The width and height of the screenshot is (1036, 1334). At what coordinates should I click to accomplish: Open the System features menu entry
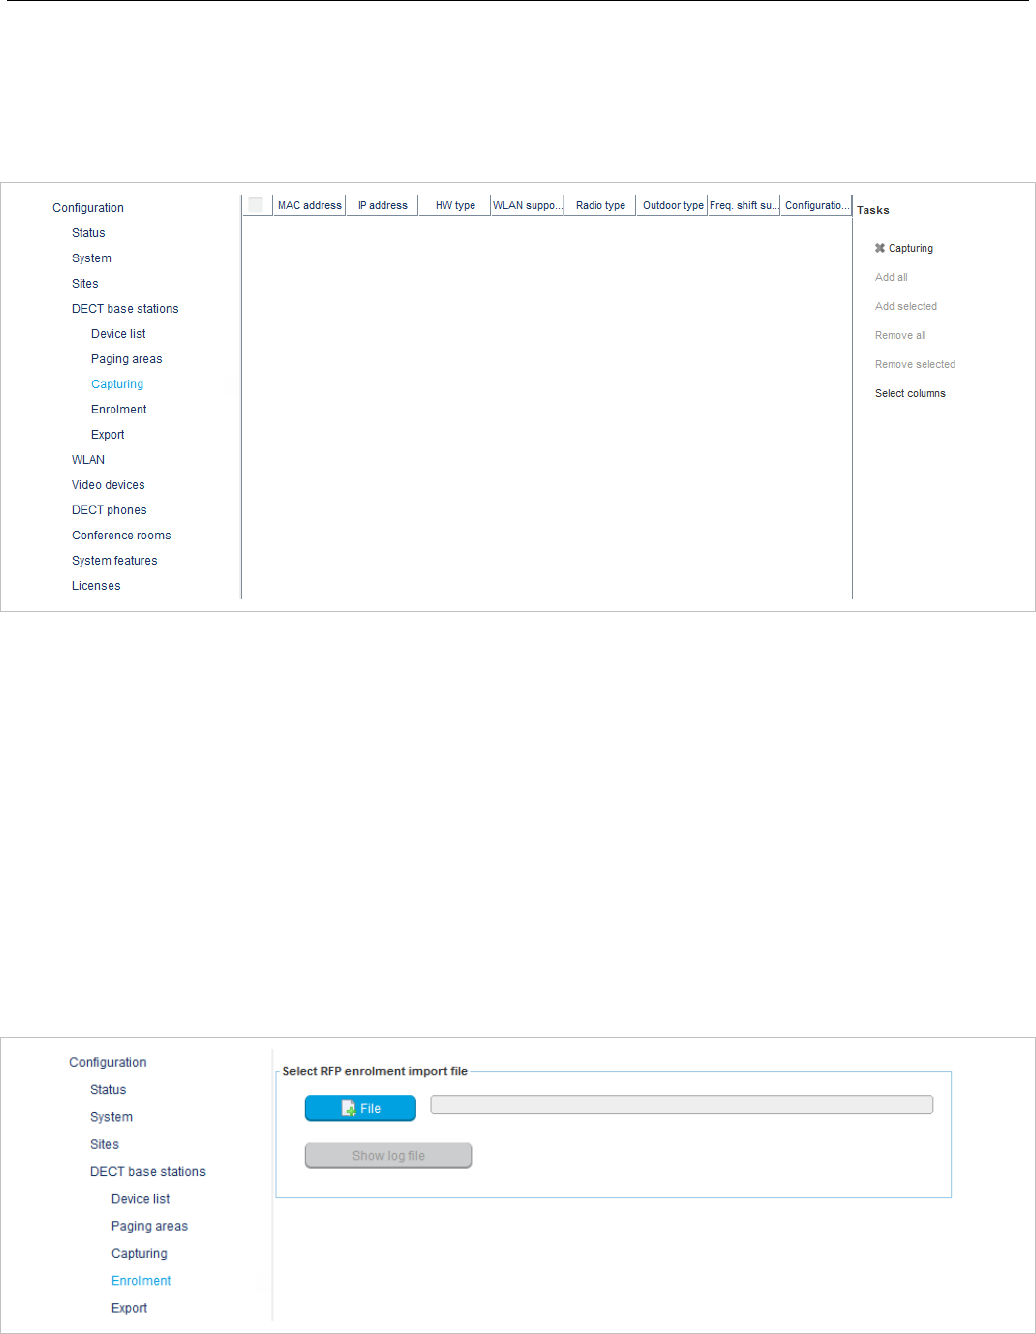pyautogui.click(x=114, y=561)
